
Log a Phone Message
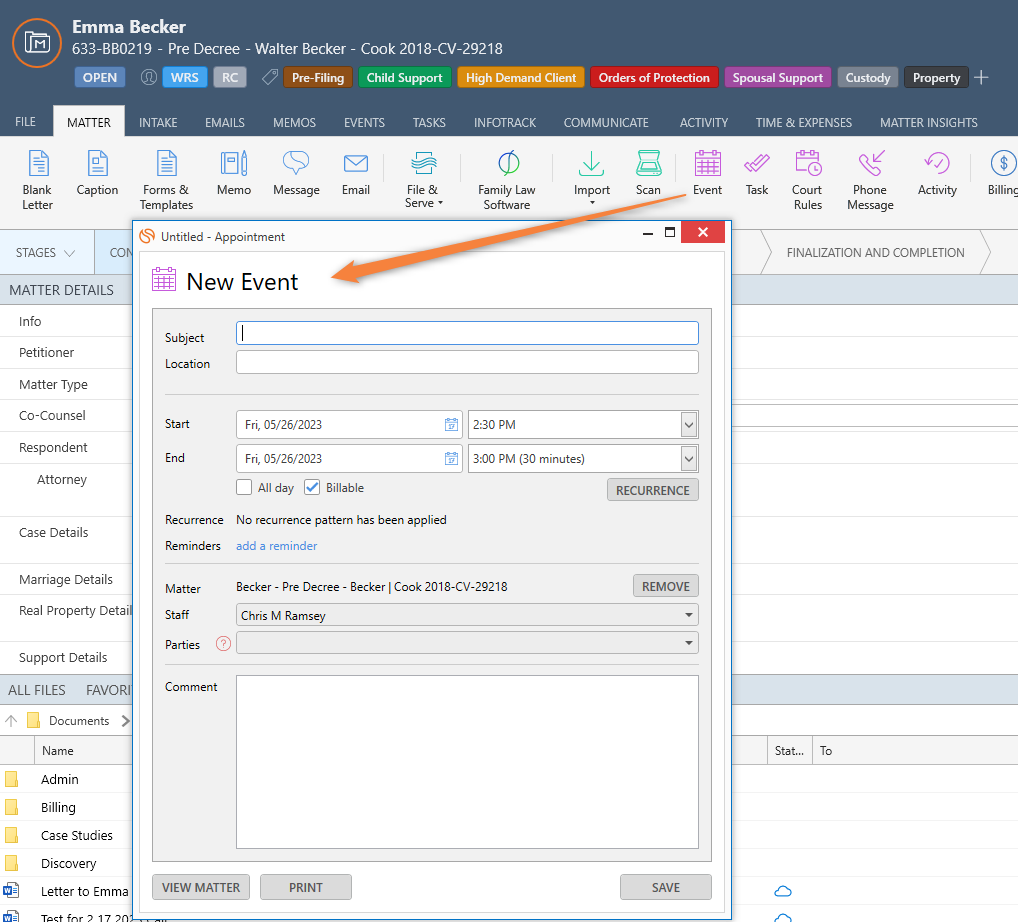(870, 180)
